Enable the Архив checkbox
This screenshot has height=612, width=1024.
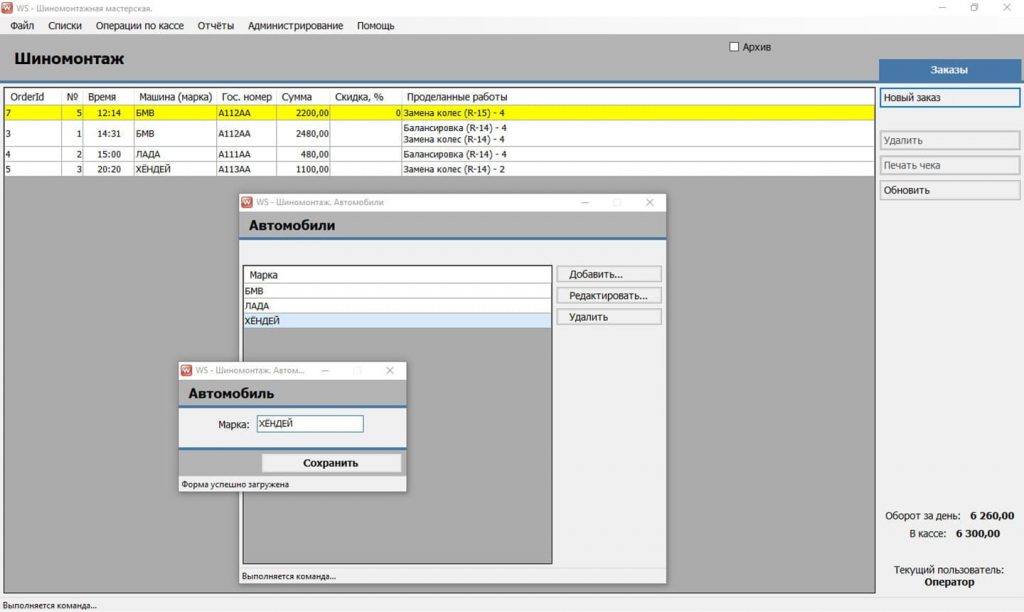(x=734, y=47)
